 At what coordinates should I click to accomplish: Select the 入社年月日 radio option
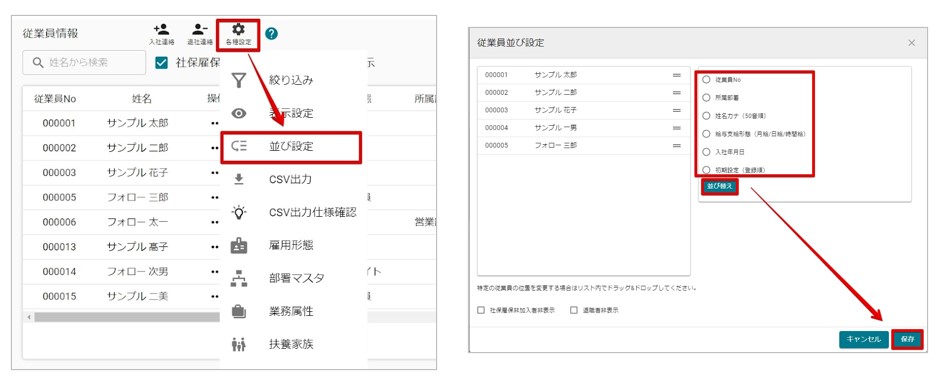(706, 152)
